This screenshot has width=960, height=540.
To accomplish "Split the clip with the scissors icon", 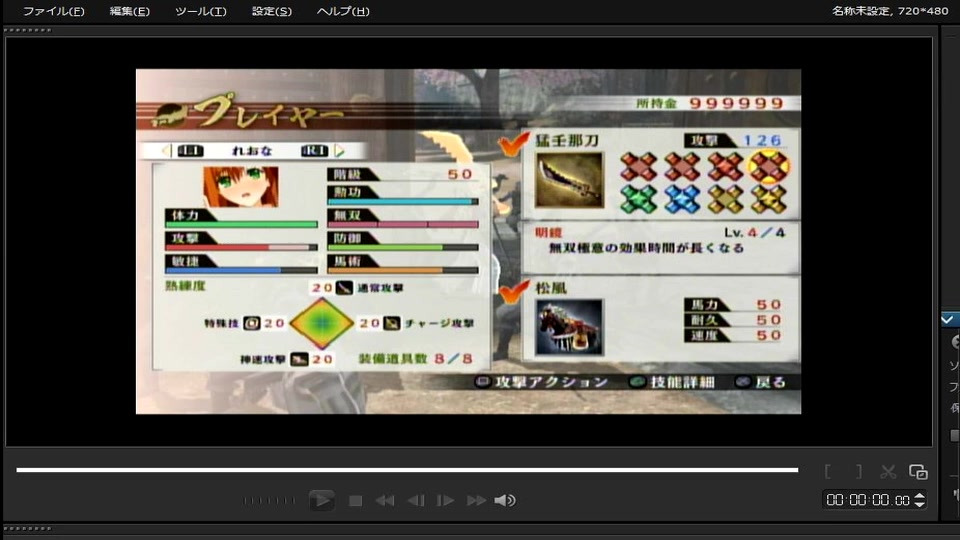I will [888, 471].
